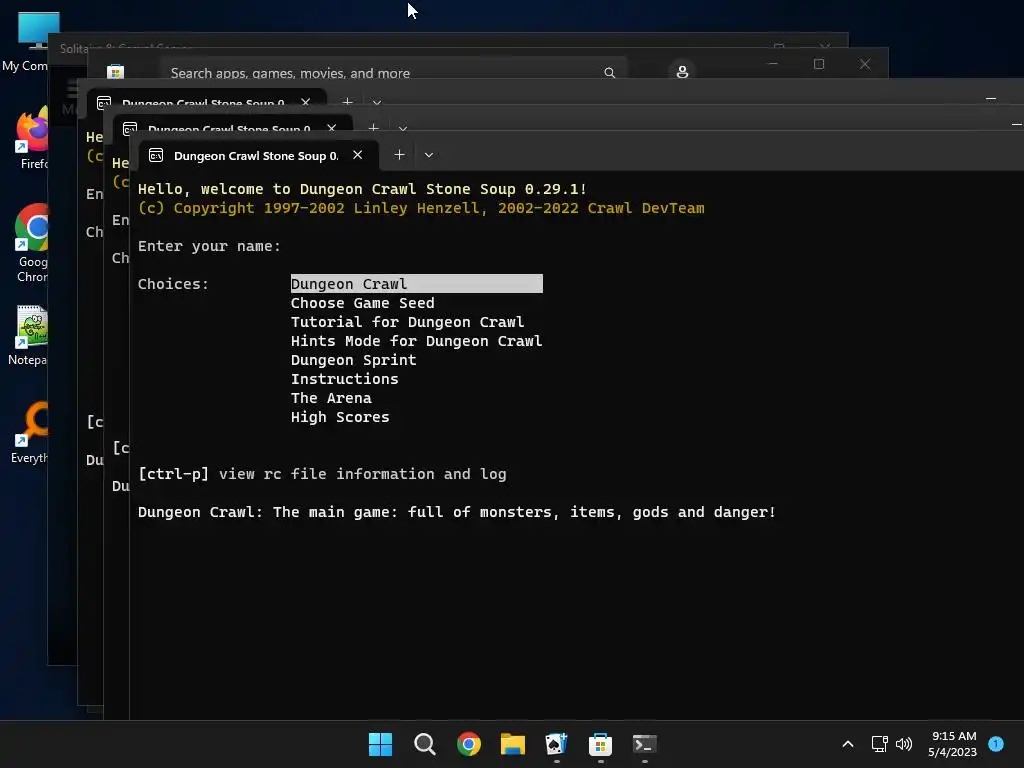Click Microsoft Store search field
1024x768 pixels.
(392, 71)
